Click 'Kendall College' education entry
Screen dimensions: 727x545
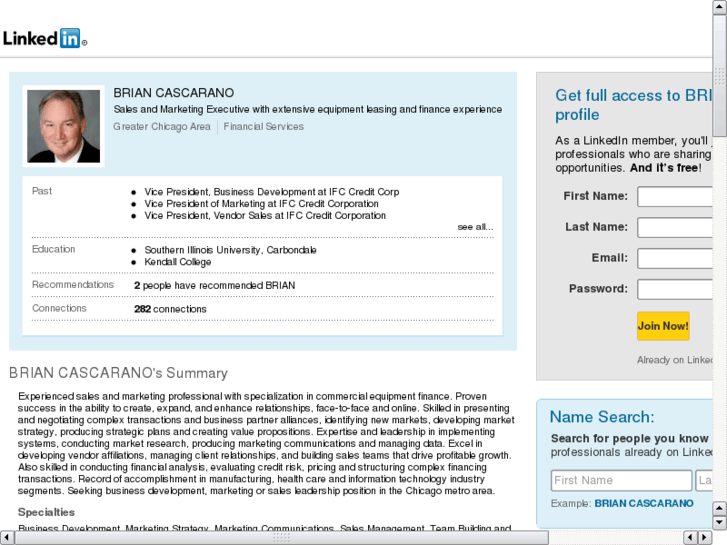point(178,262)
